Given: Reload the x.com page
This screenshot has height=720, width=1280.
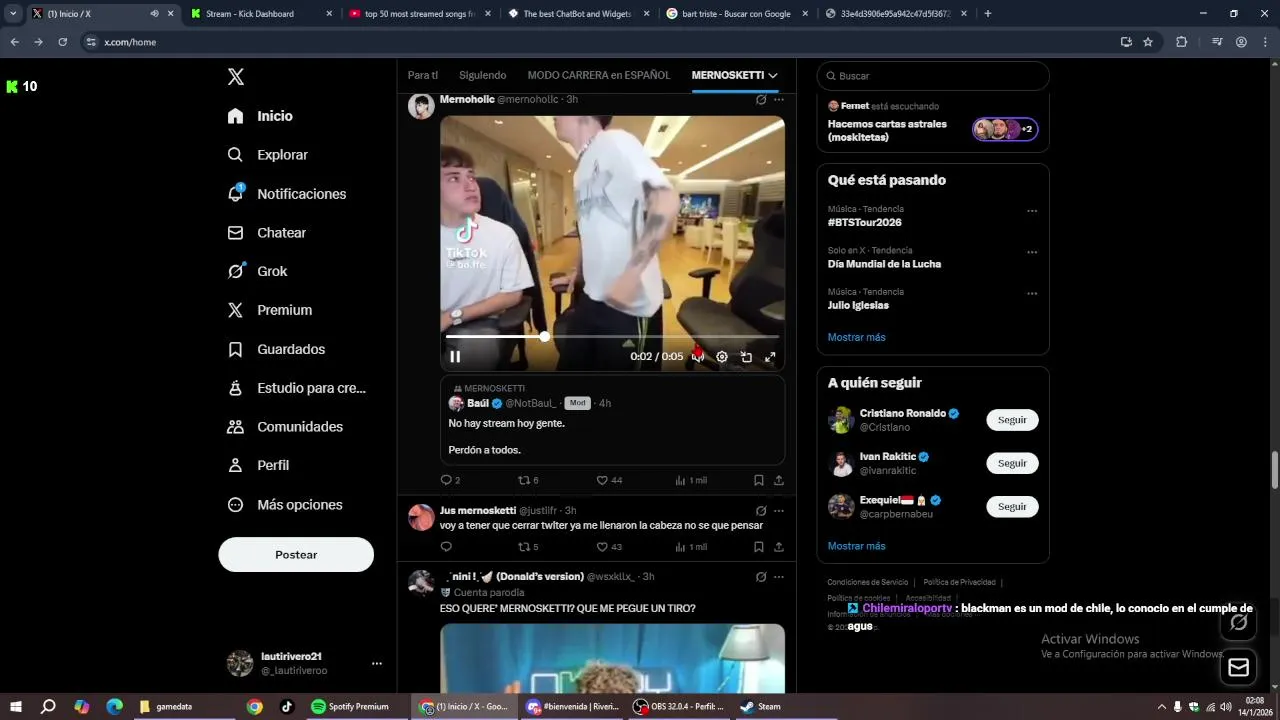Looking at the screenshot, I should [x=62, y=42].
